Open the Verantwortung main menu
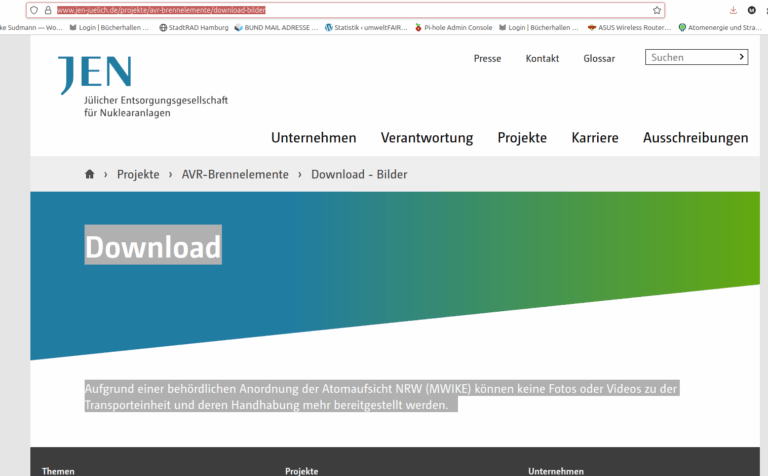 (427, 138)
